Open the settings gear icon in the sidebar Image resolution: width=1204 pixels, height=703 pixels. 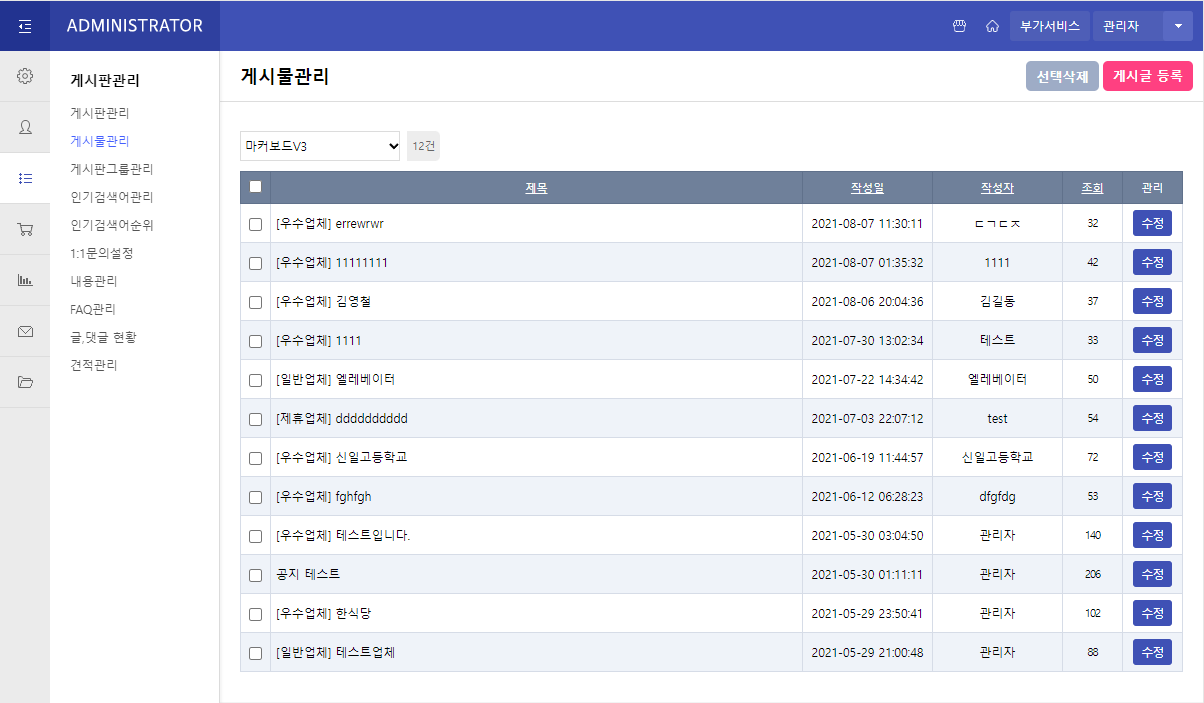[25, 76]
